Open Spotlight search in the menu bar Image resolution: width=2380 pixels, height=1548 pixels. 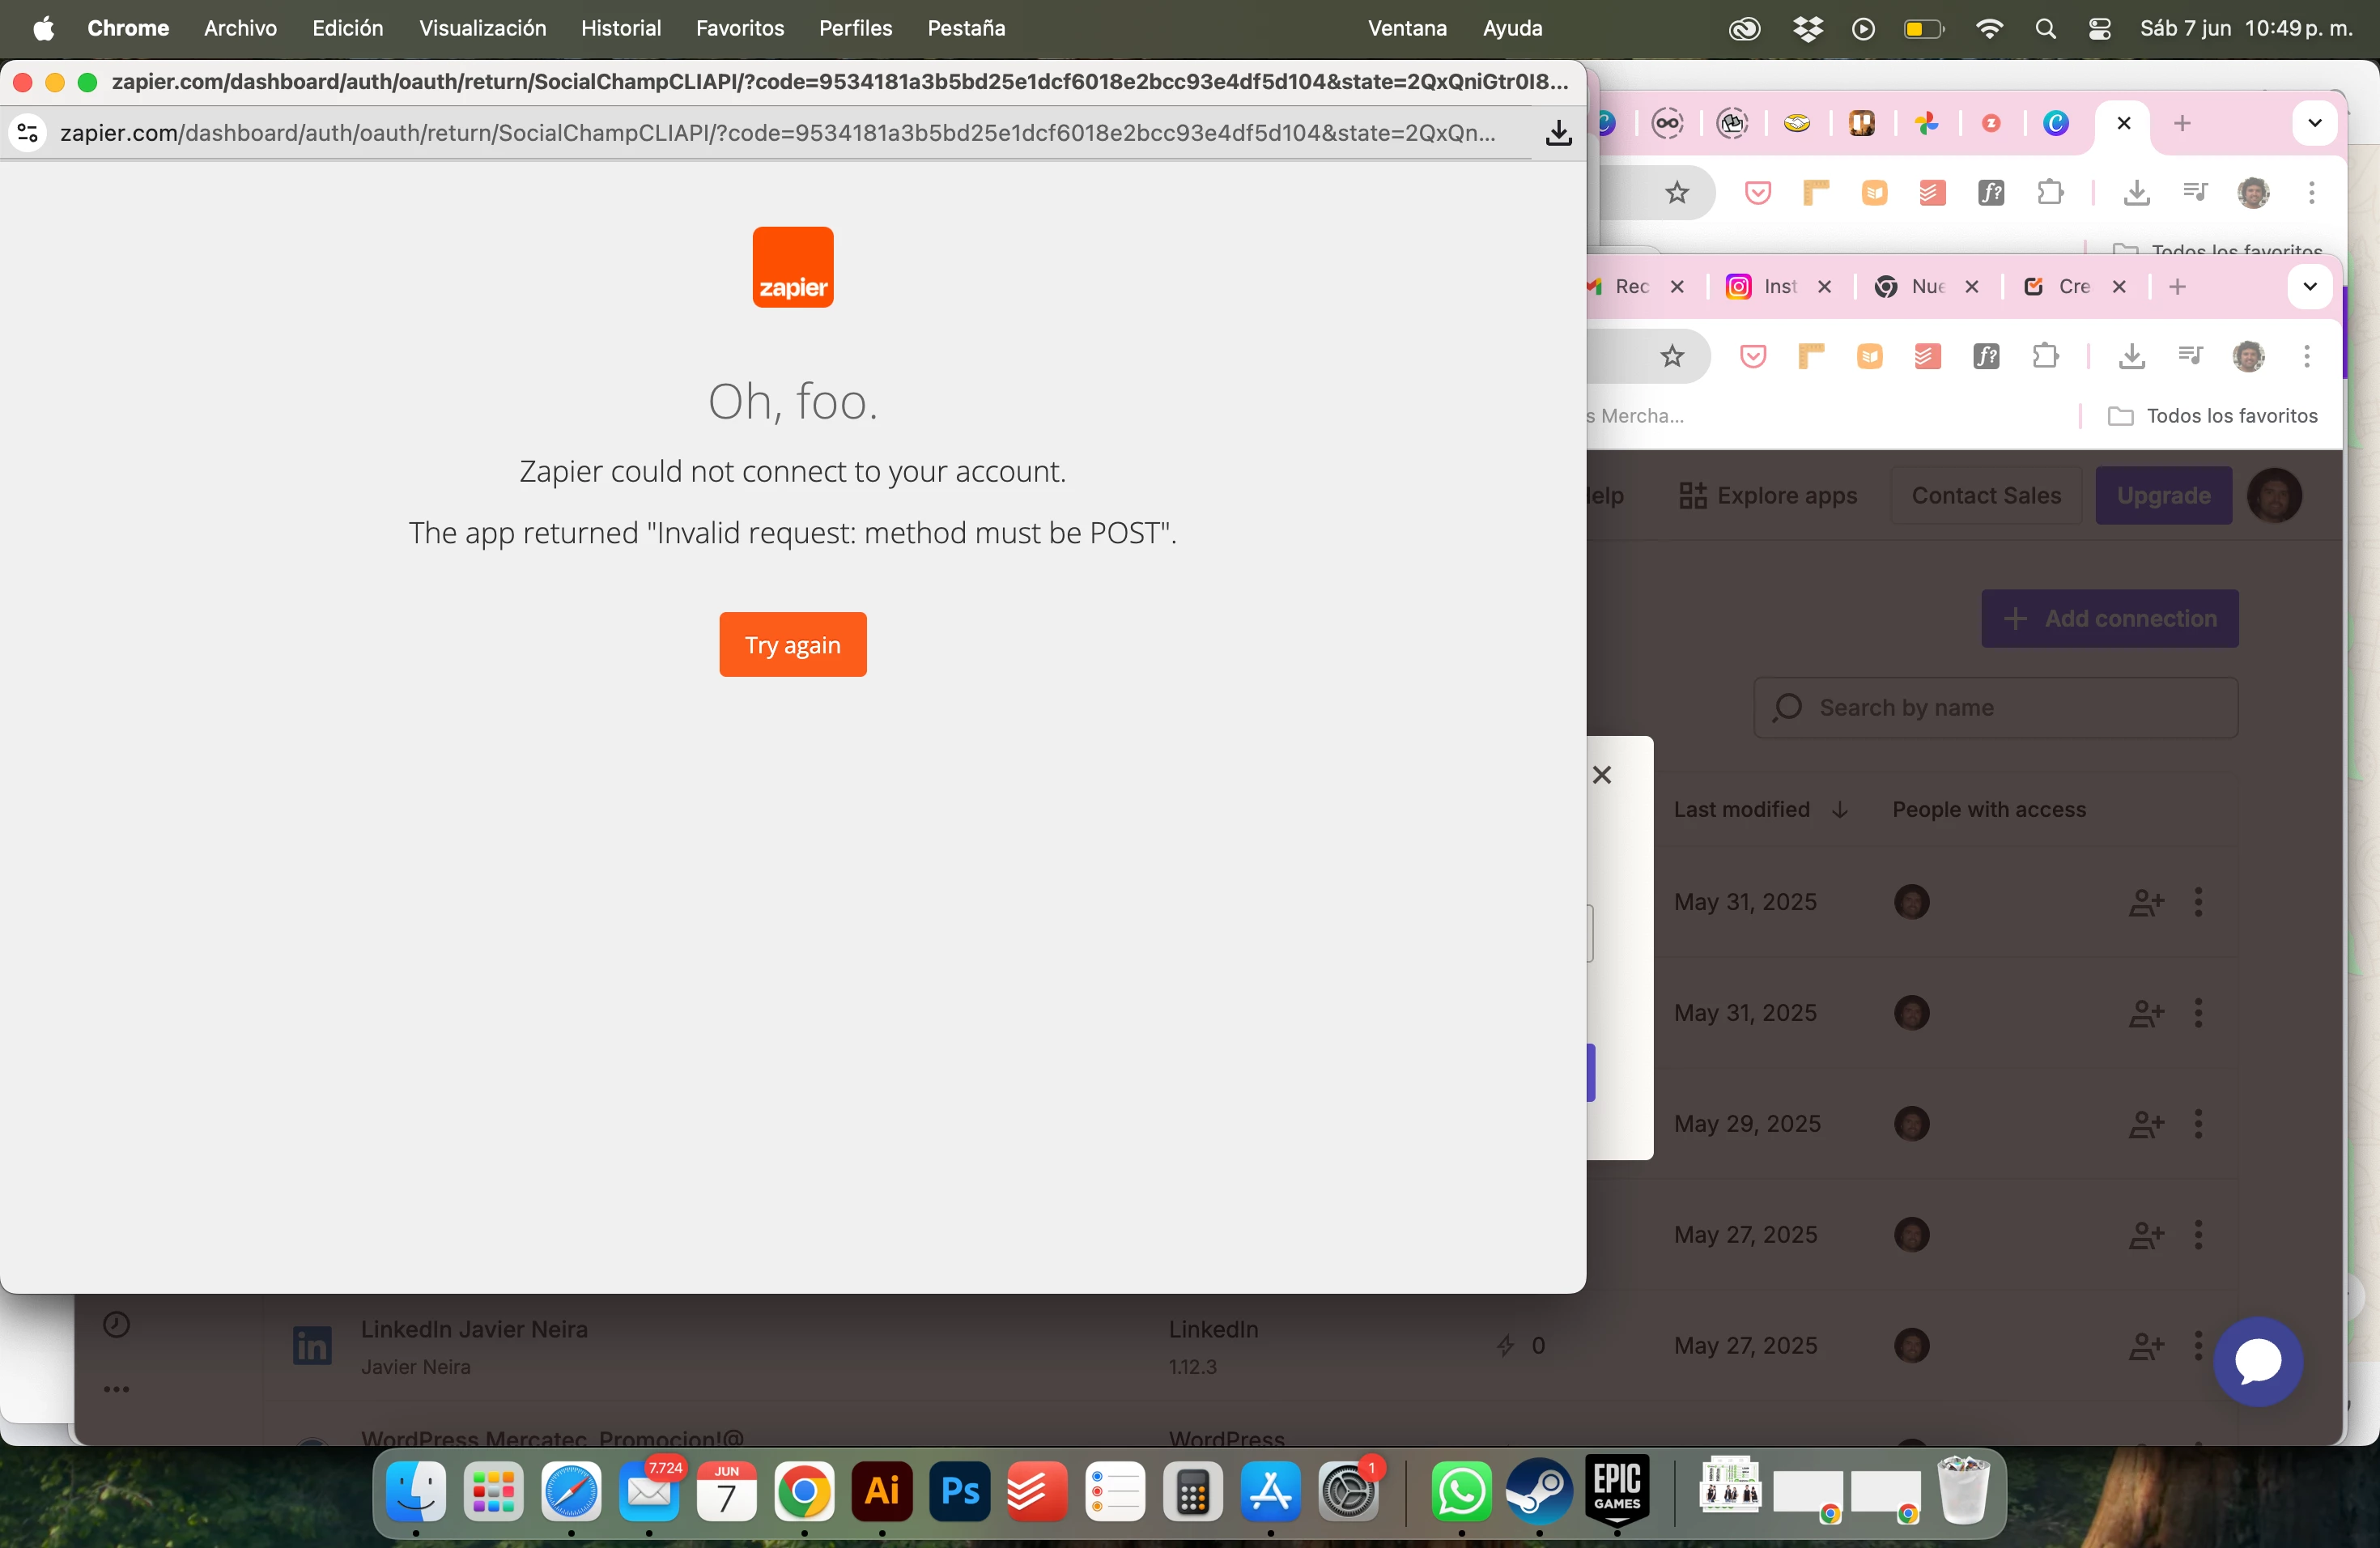pyautogui.click(x=2045, y=29)
